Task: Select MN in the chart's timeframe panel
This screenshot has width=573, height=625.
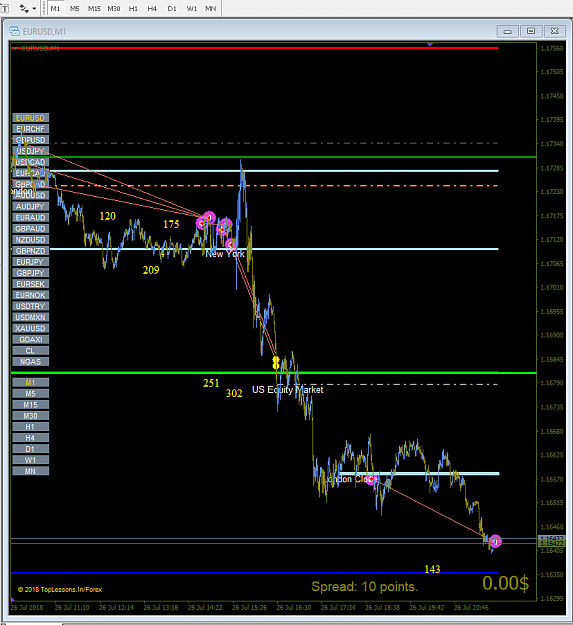Action: tap(31, 471)
